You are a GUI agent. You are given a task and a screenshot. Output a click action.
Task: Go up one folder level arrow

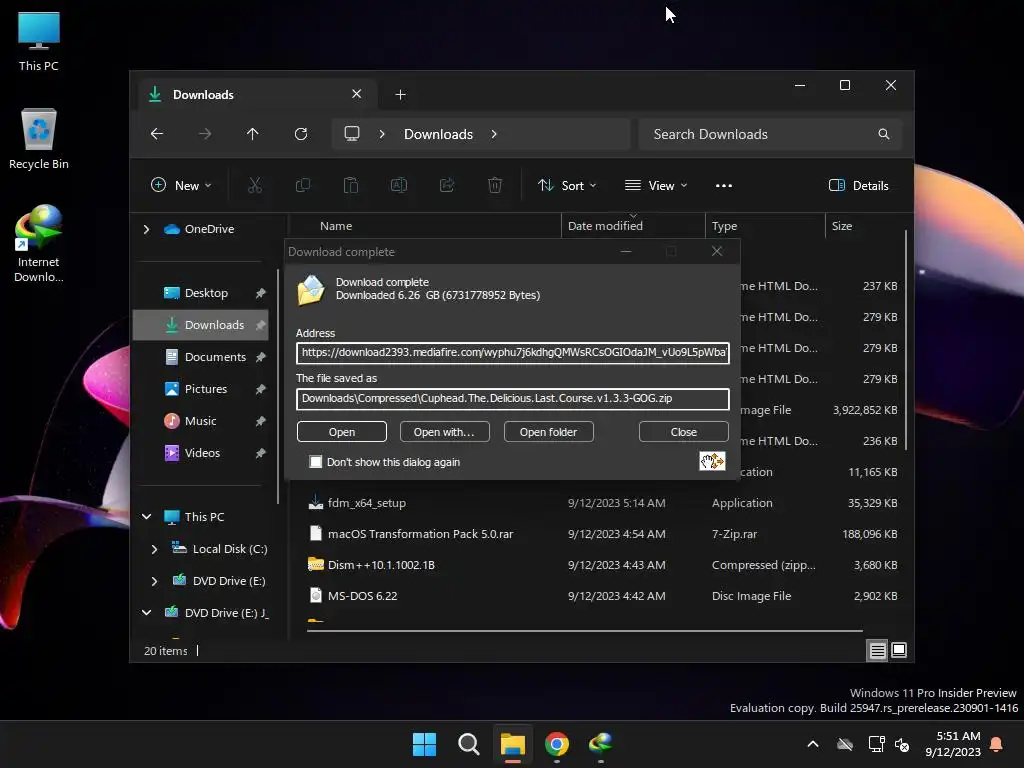point(253,134)
